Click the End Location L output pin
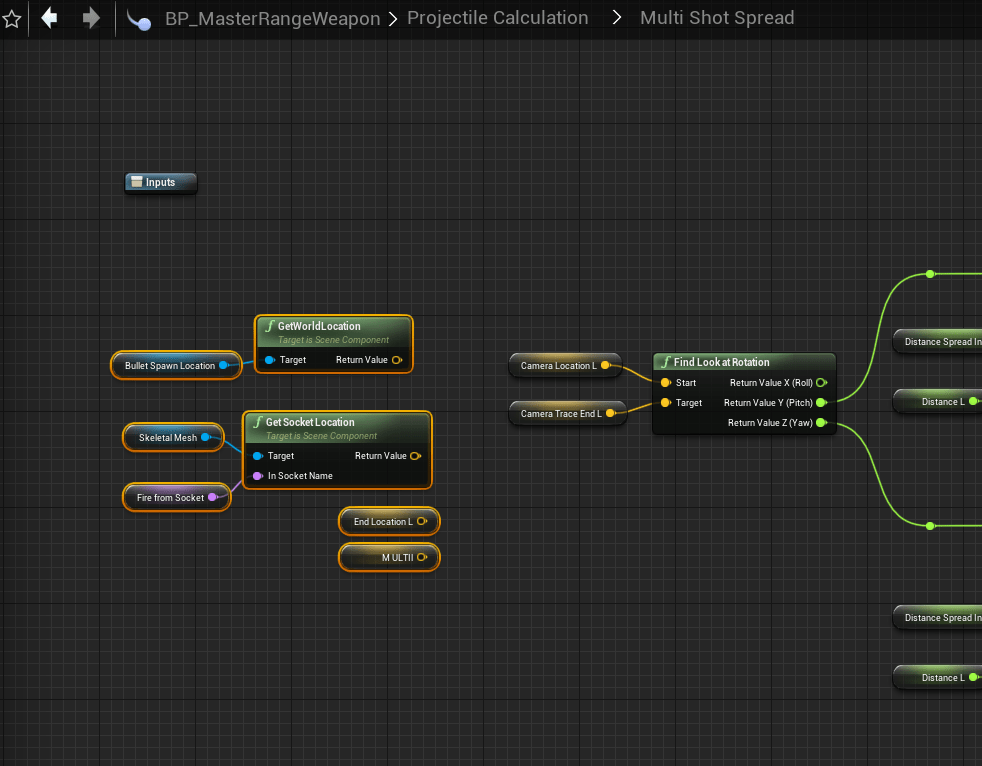The width and height of the screenshot is (982, 766). [x=422, y=522]
